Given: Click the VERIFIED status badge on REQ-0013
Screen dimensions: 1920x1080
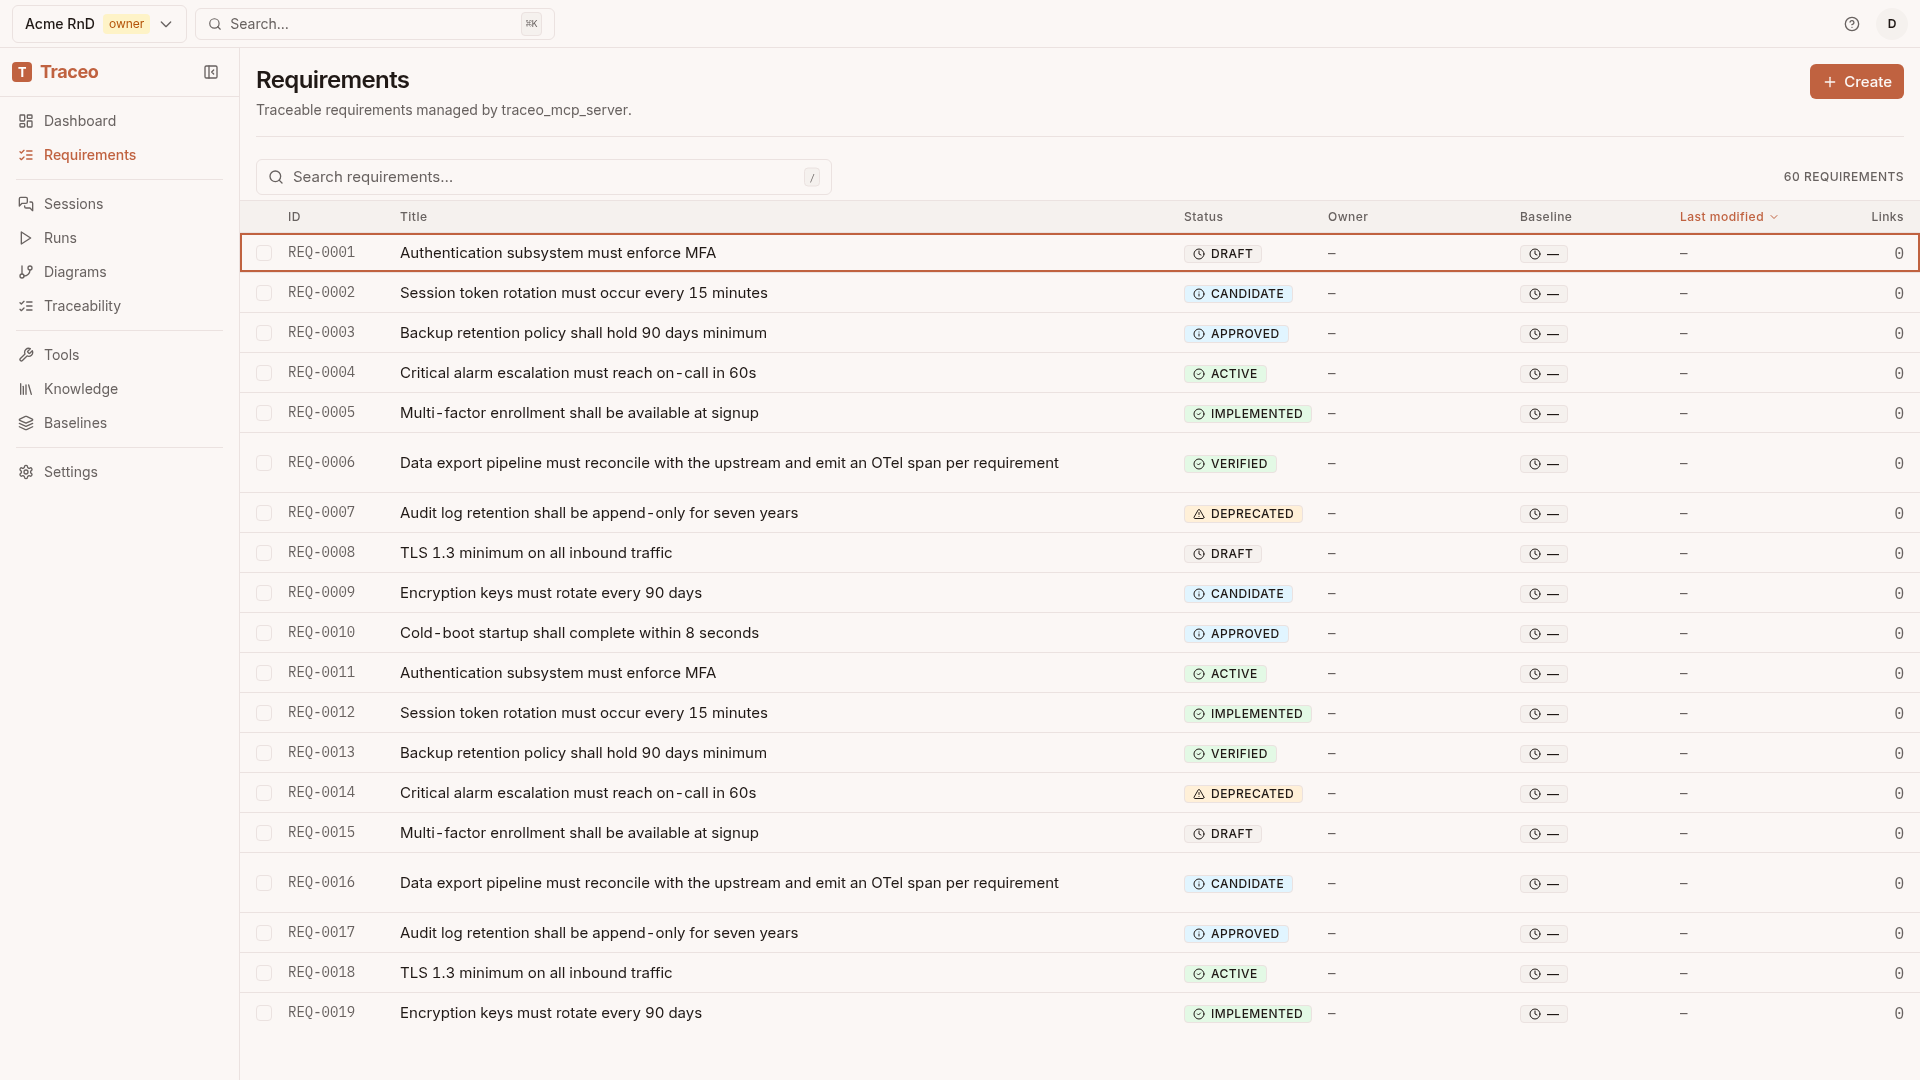Looking at the screenshot, I should [x=1230, y=754].
